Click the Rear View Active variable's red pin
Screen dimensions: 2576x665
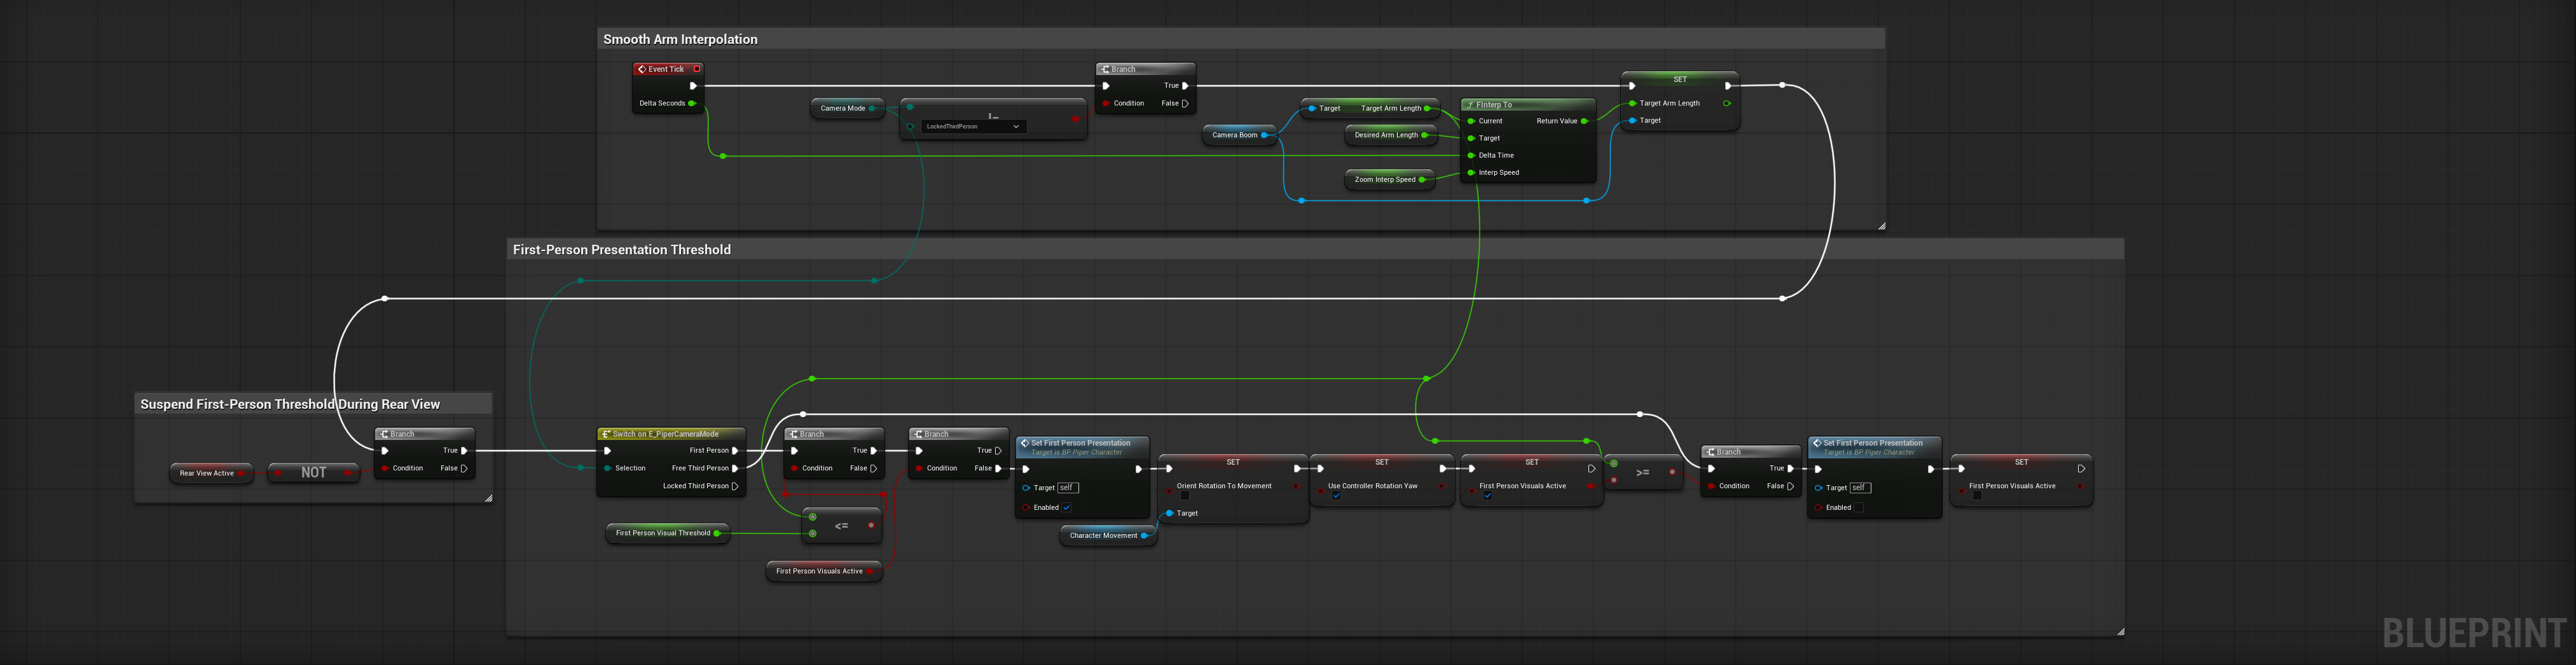[x=240, y=473]
